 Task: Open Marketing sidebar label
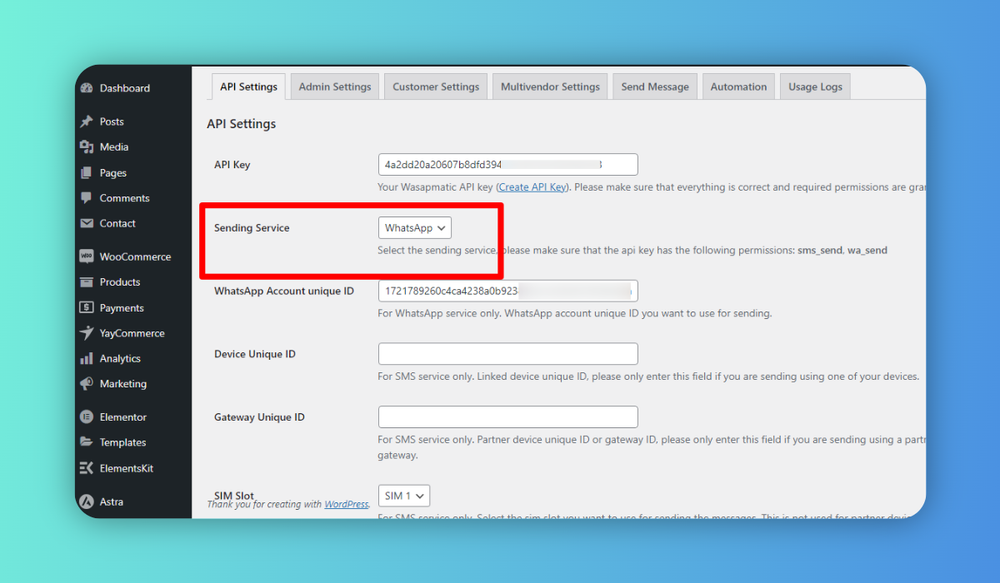(x=123, y=383)
